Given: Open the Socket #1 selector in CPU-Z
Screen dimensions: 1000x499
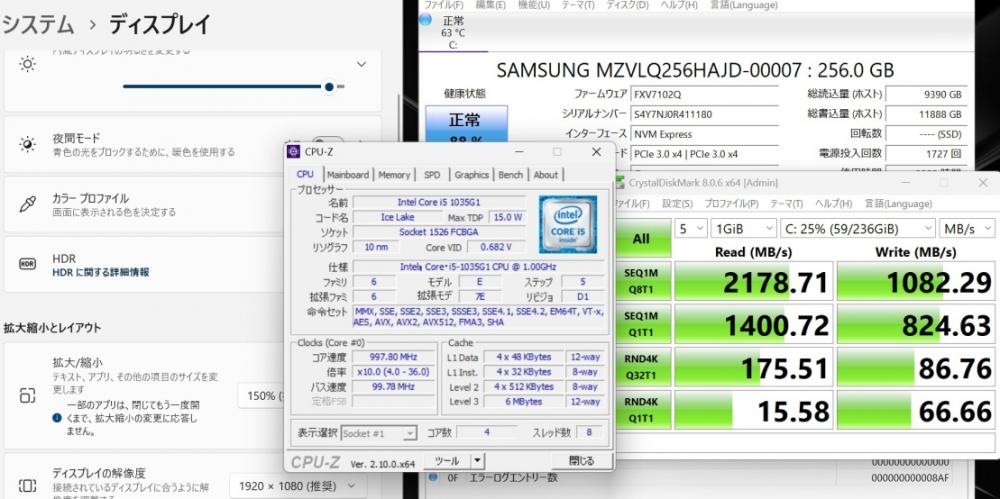Looking at the screenshot, I should (379, 433).
